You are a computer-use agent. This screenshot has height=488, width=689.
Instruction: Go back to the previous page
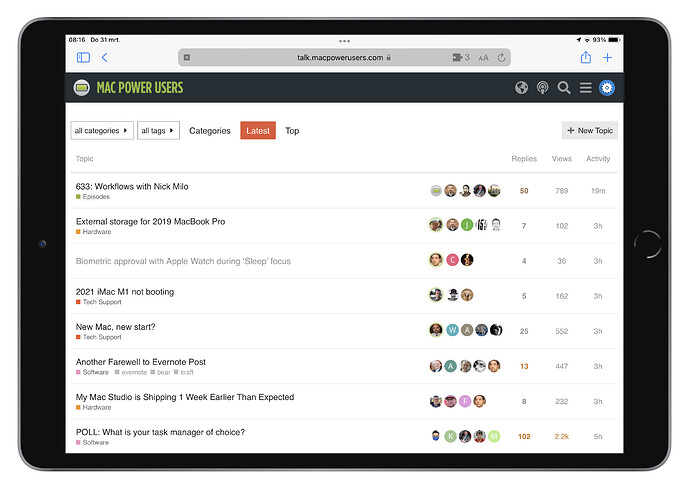[x=105, y=58]
